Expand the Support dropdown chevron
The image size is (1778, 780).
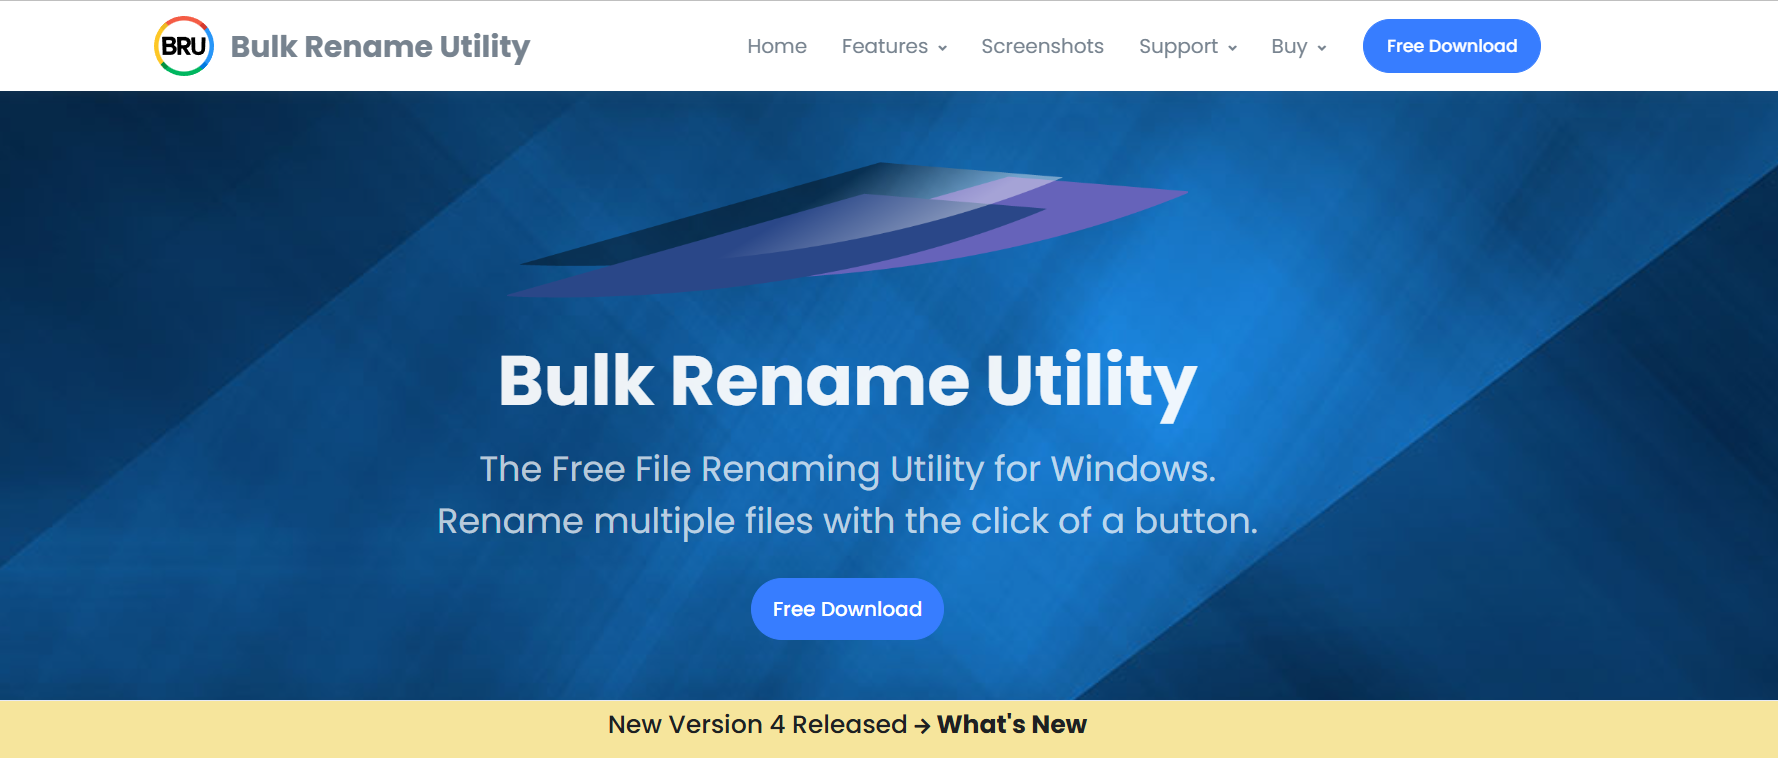[x=1232, y=48]
